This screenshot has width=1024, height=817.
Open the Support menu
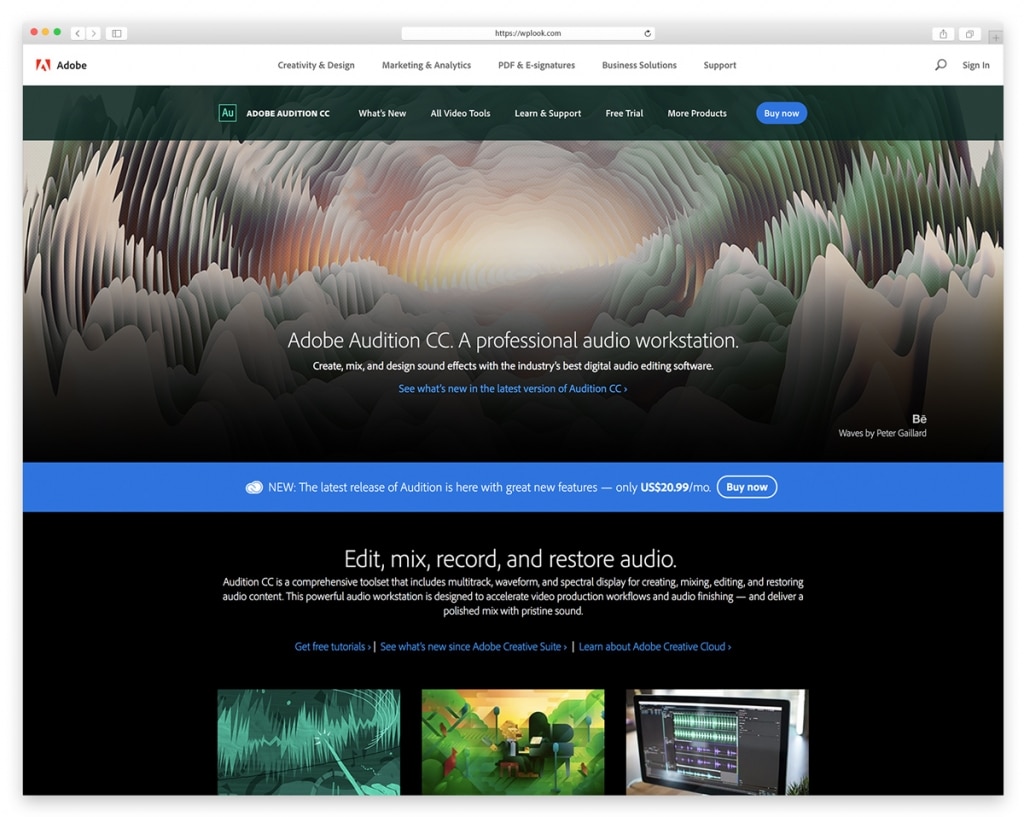pos(720,65)
